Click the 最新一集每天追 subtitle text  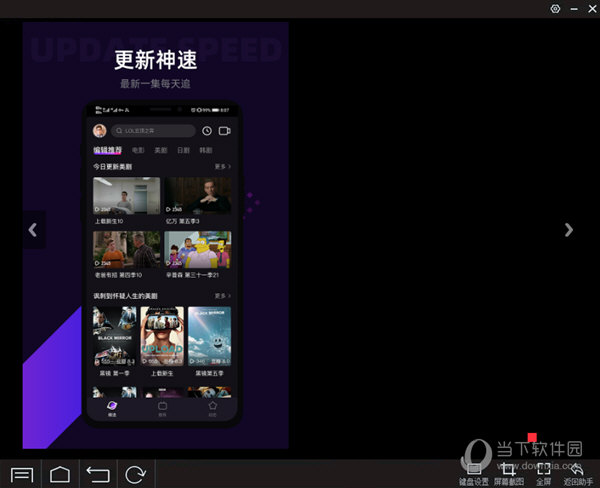click(155, 84)
